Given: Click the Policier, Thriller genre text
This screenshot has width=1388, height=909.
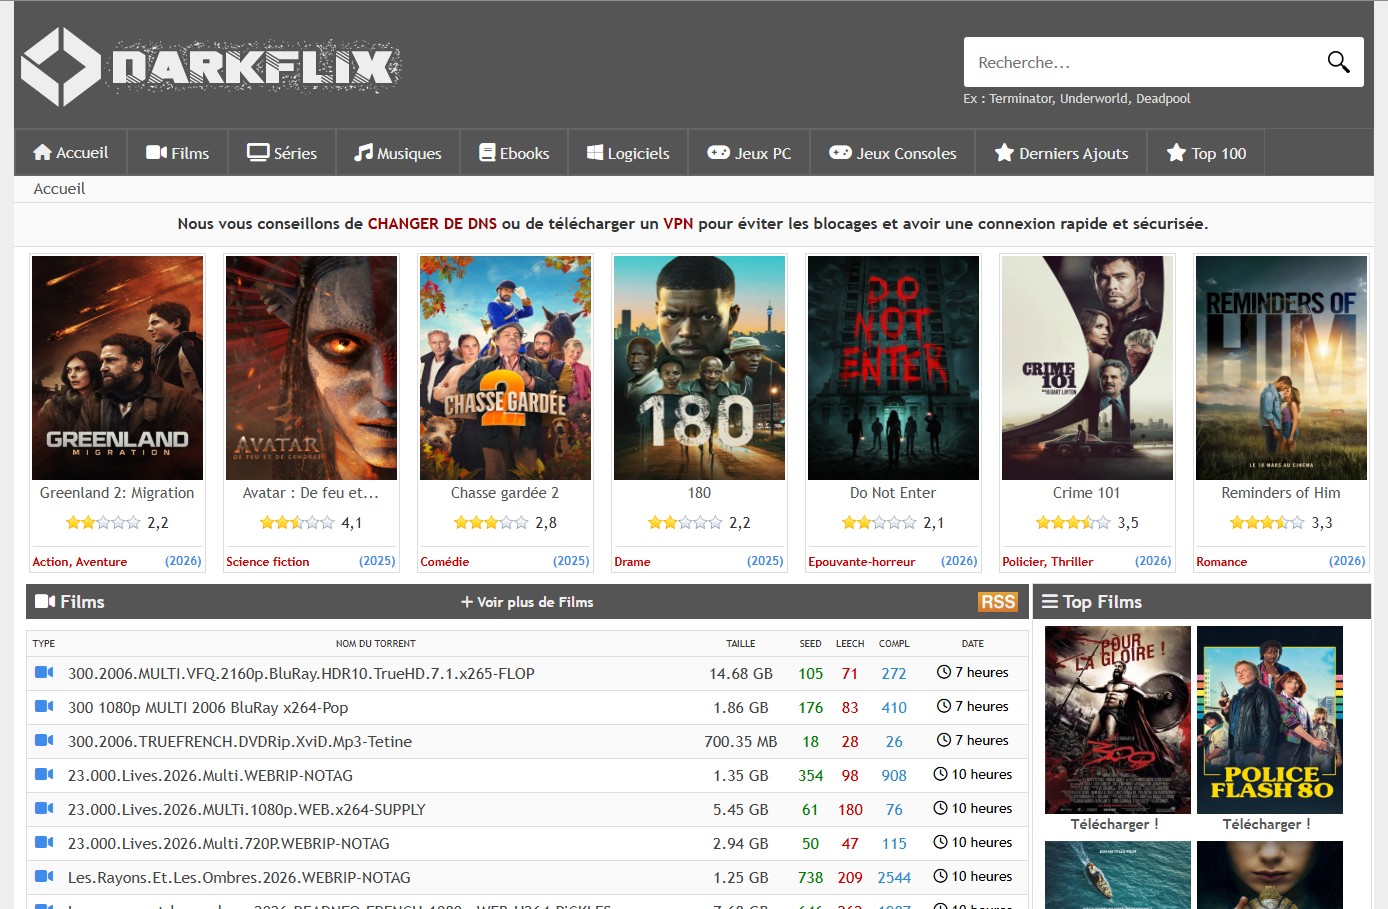Looking at the screenshot, I should 1048,562.
